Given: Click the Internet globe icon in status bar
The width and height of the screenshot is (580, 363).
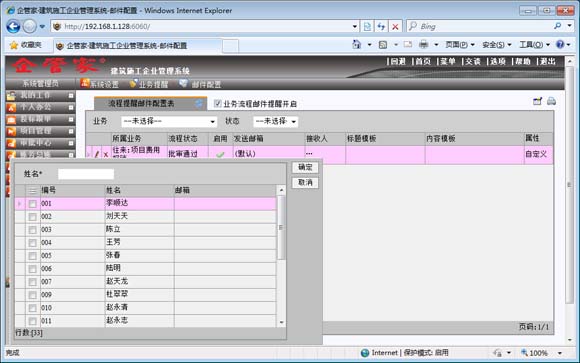Looking at the screenshot, I should pos(365,353).
